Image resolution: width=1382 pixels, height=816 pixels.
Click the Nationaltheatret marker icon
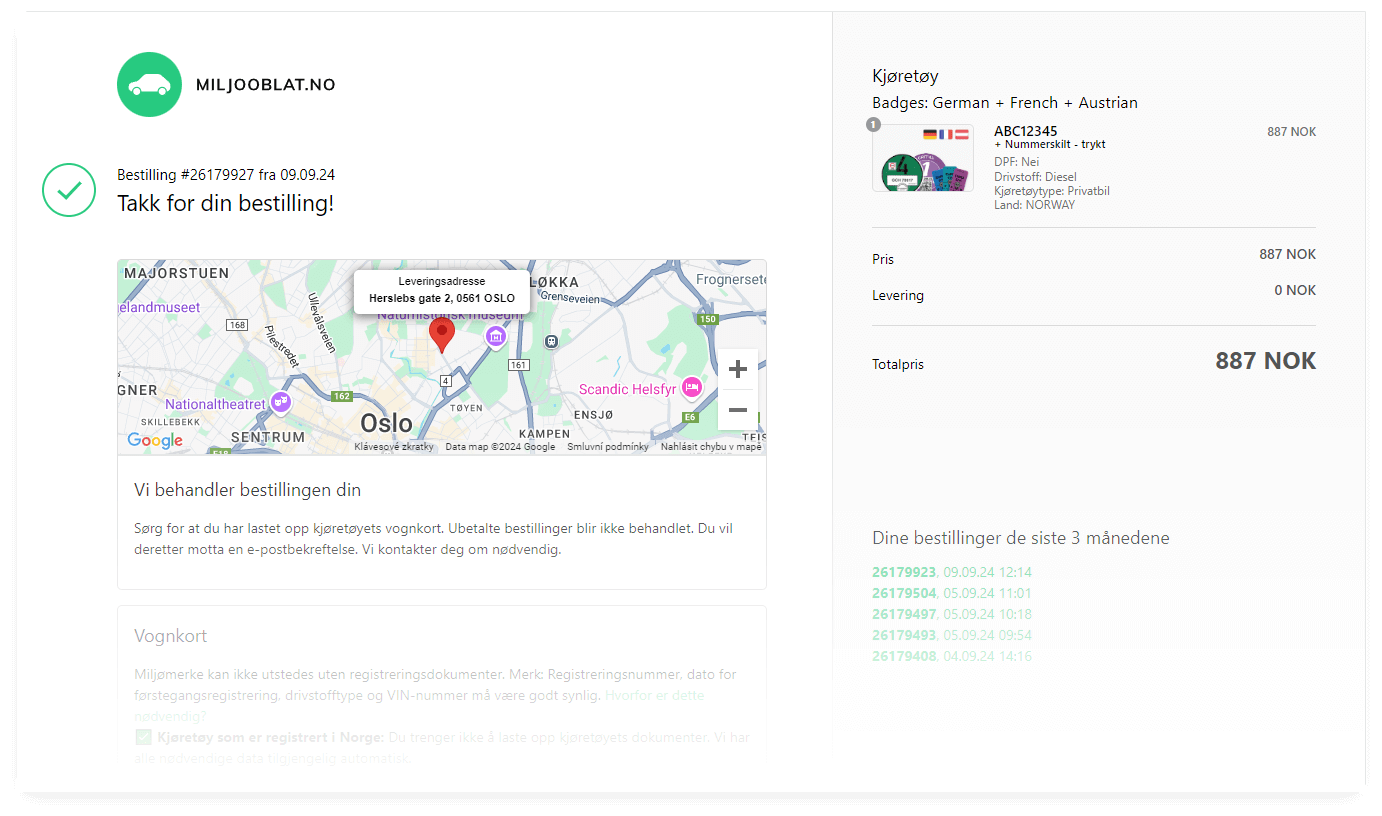click(x=281, y=402)
